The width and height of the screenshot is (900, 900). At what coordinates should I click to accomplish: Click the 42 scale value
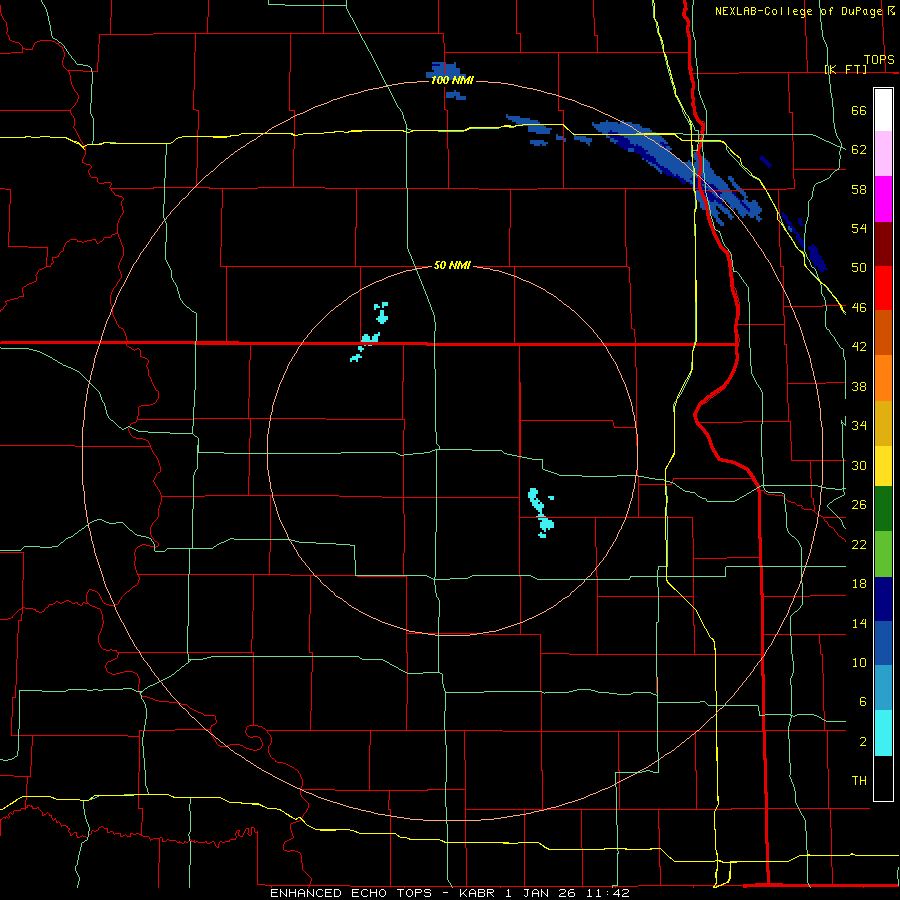tap(859, 347)
